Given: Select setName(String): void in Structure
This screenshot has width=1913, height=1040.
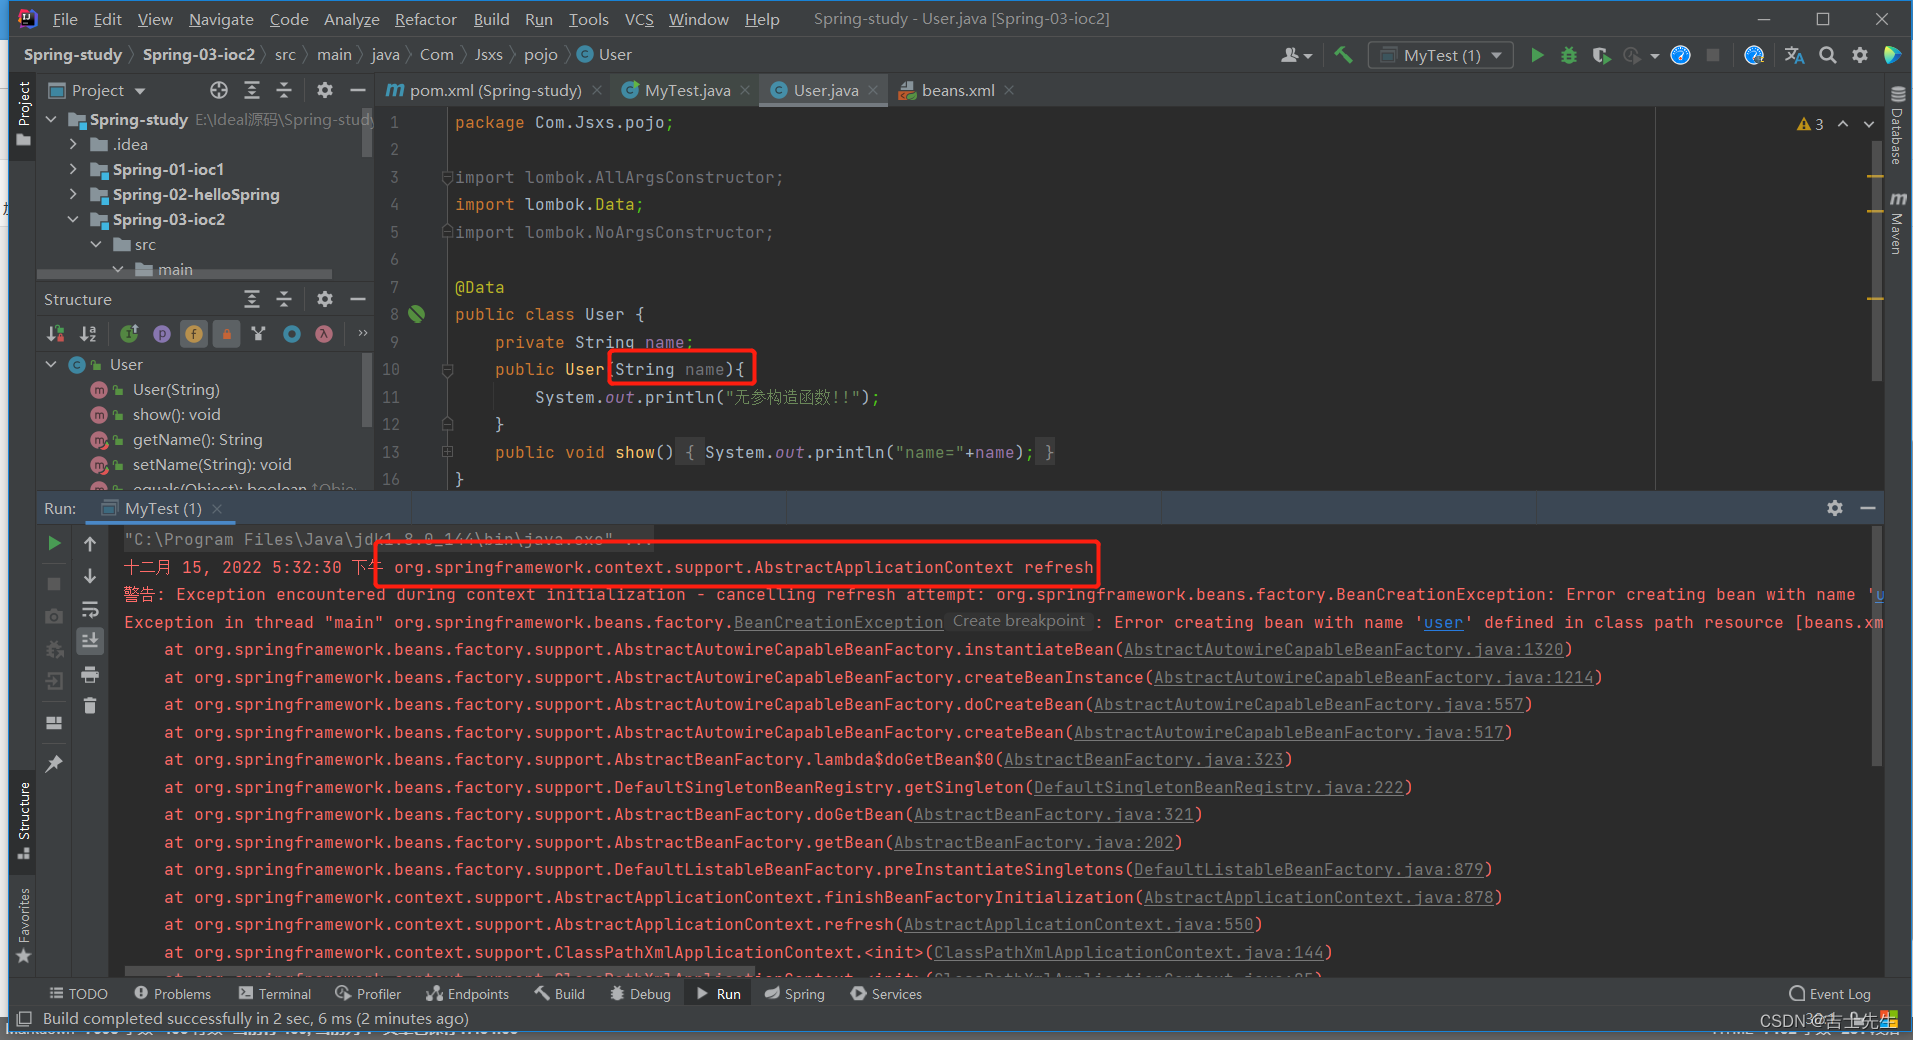Looking at the screenshot, I should [x=212, y=464].
